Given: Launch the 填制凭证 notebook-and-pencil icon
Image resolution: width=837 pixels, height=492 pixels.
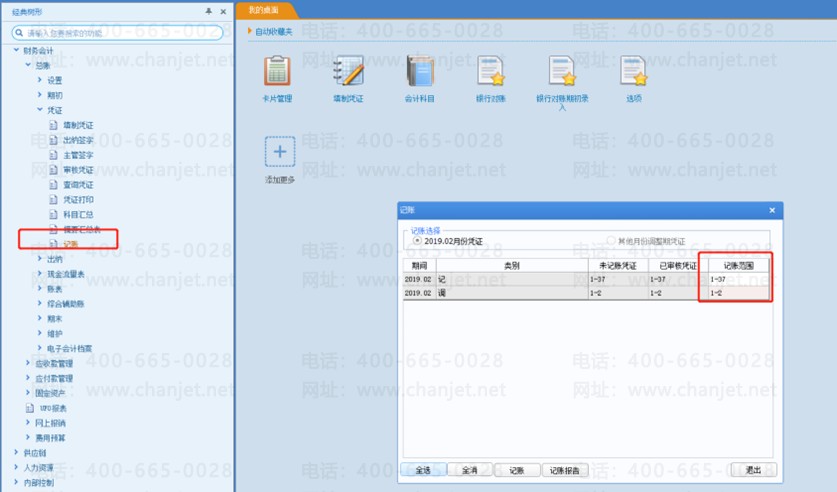Looking at the screenshot, I should pyautogui.click(x=349, y=71).
